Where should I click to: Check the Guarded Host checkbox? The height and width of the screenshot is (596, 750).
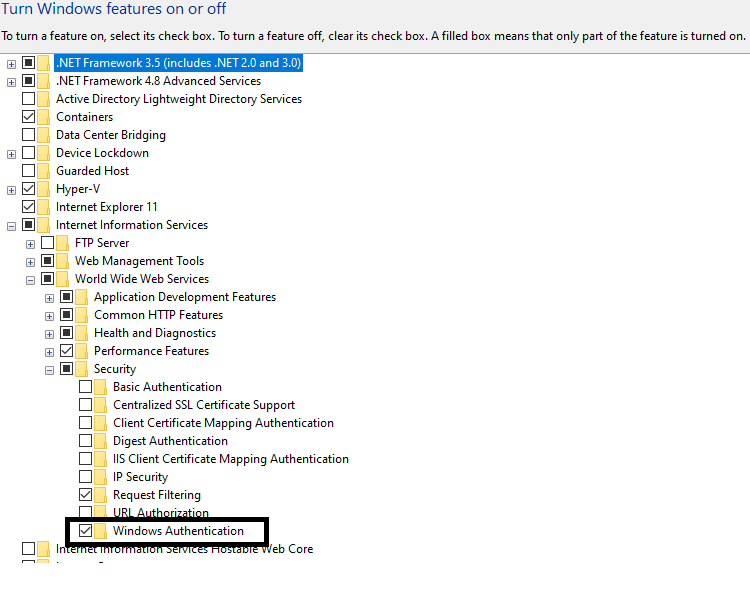point(29,171)
